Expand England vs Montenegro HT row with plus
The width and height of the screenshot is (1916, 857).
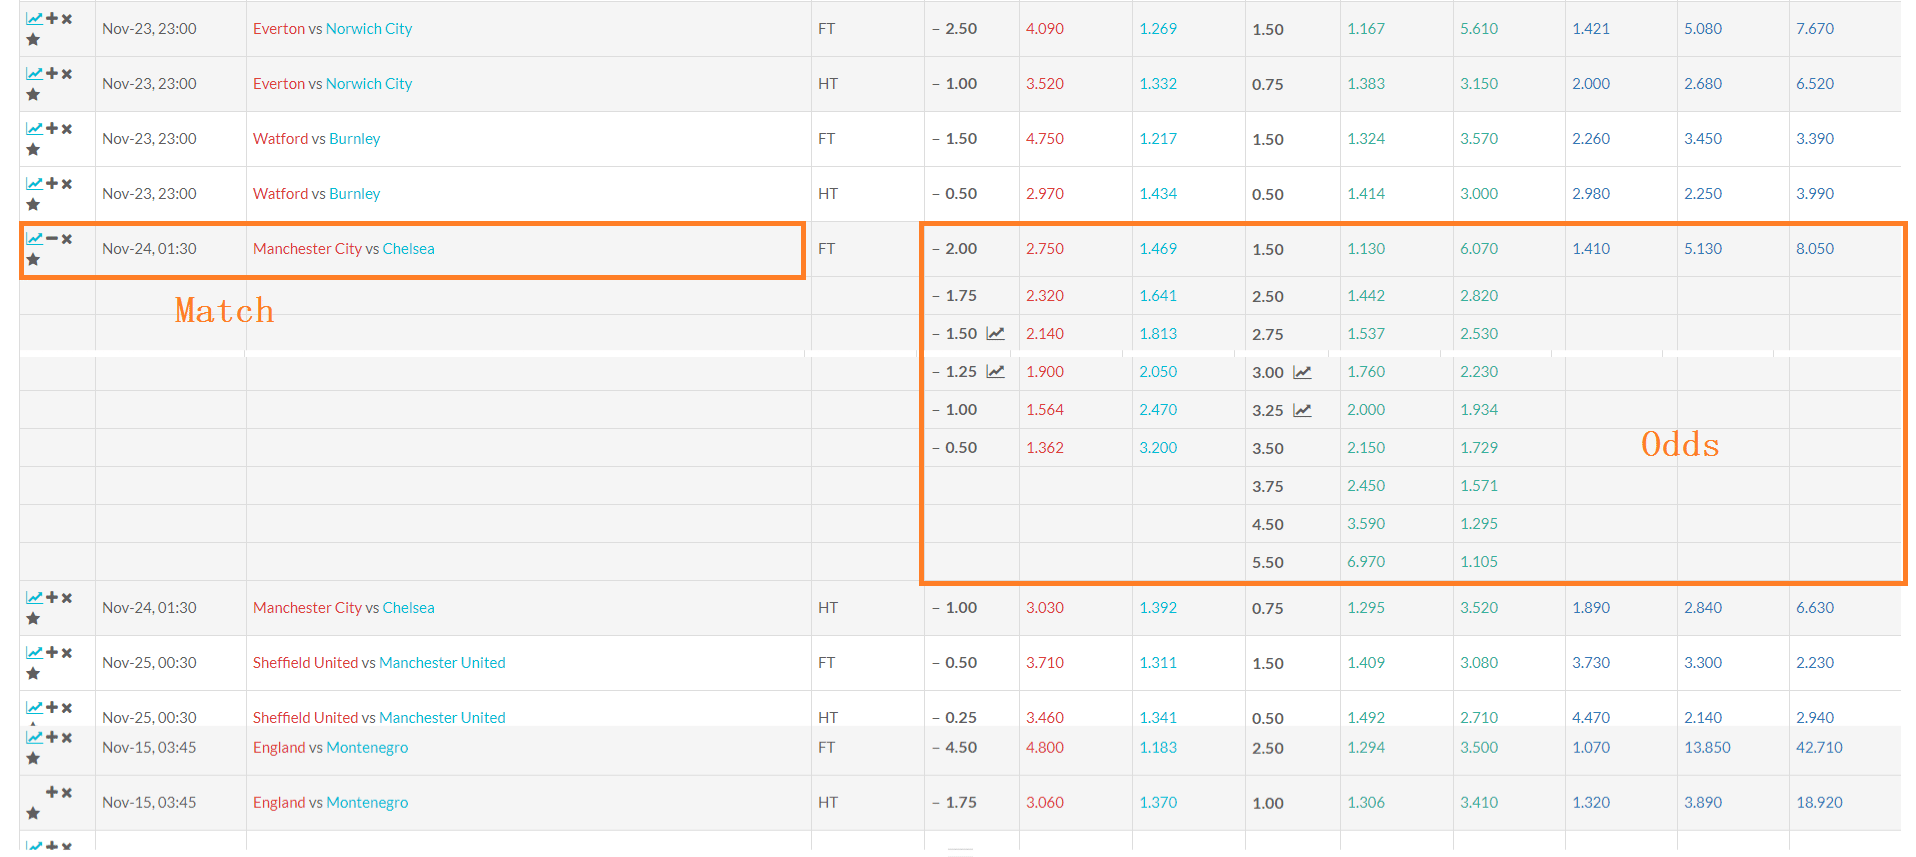pyautogui.click(x=52, y=793)
